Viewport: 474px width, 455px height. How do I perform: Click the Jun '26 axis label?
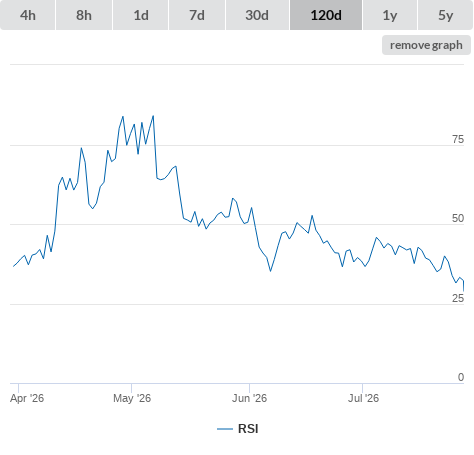[250, 398]
